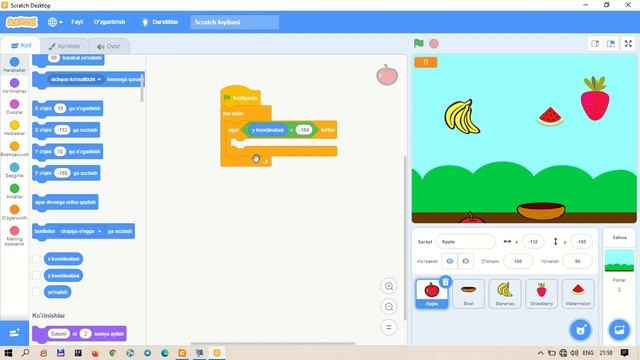Select the Apple sprite thumbnail

coord(432,293)
